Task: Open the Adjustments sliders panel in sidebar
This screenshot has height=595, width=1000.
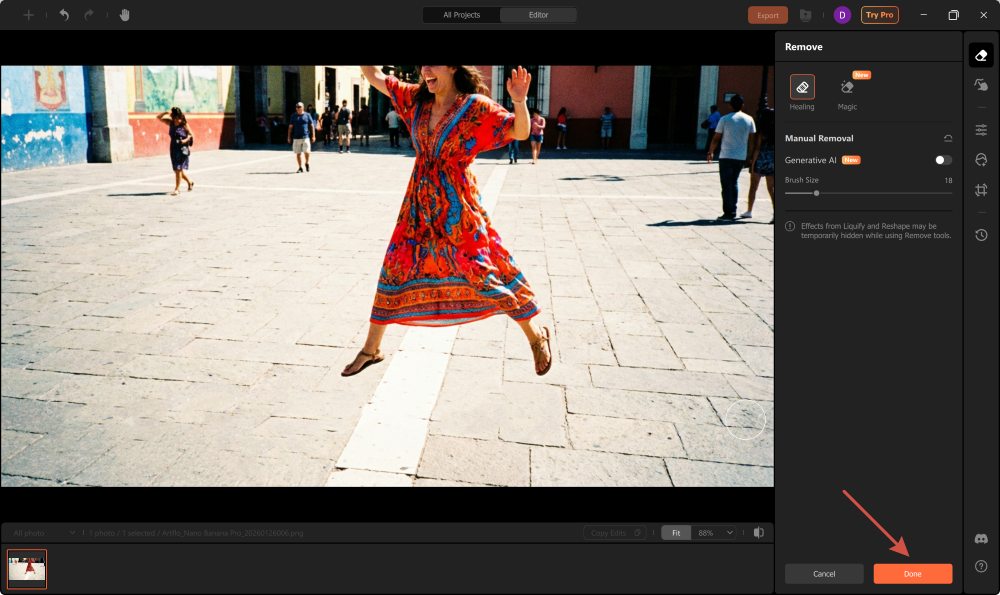Action: tap(981, 130)
